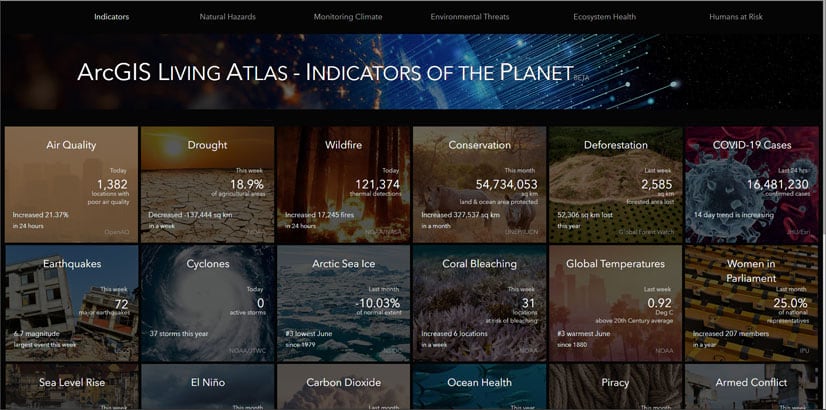The height and width of the screenshot is (410, 826).
Task: Click the 1,382 poor air quality value
Action: click(x=112, y=184)
